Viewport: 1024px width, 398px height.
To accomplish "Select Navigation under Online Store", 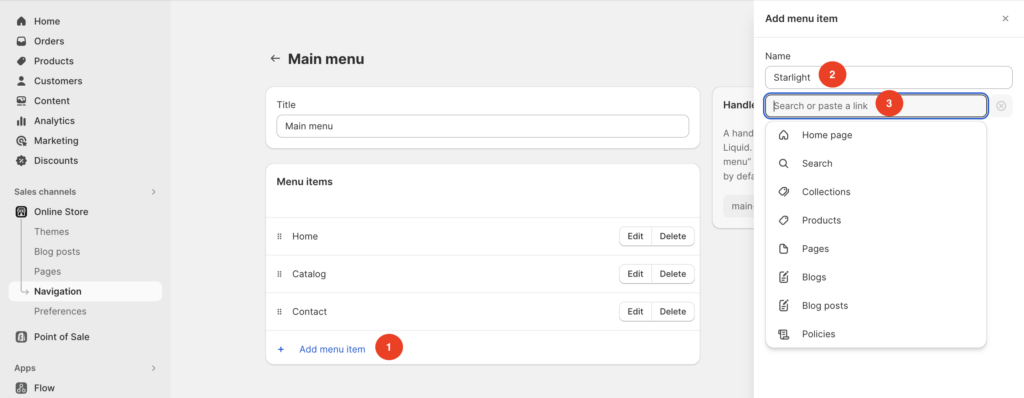I will click(x=86, y=291).
